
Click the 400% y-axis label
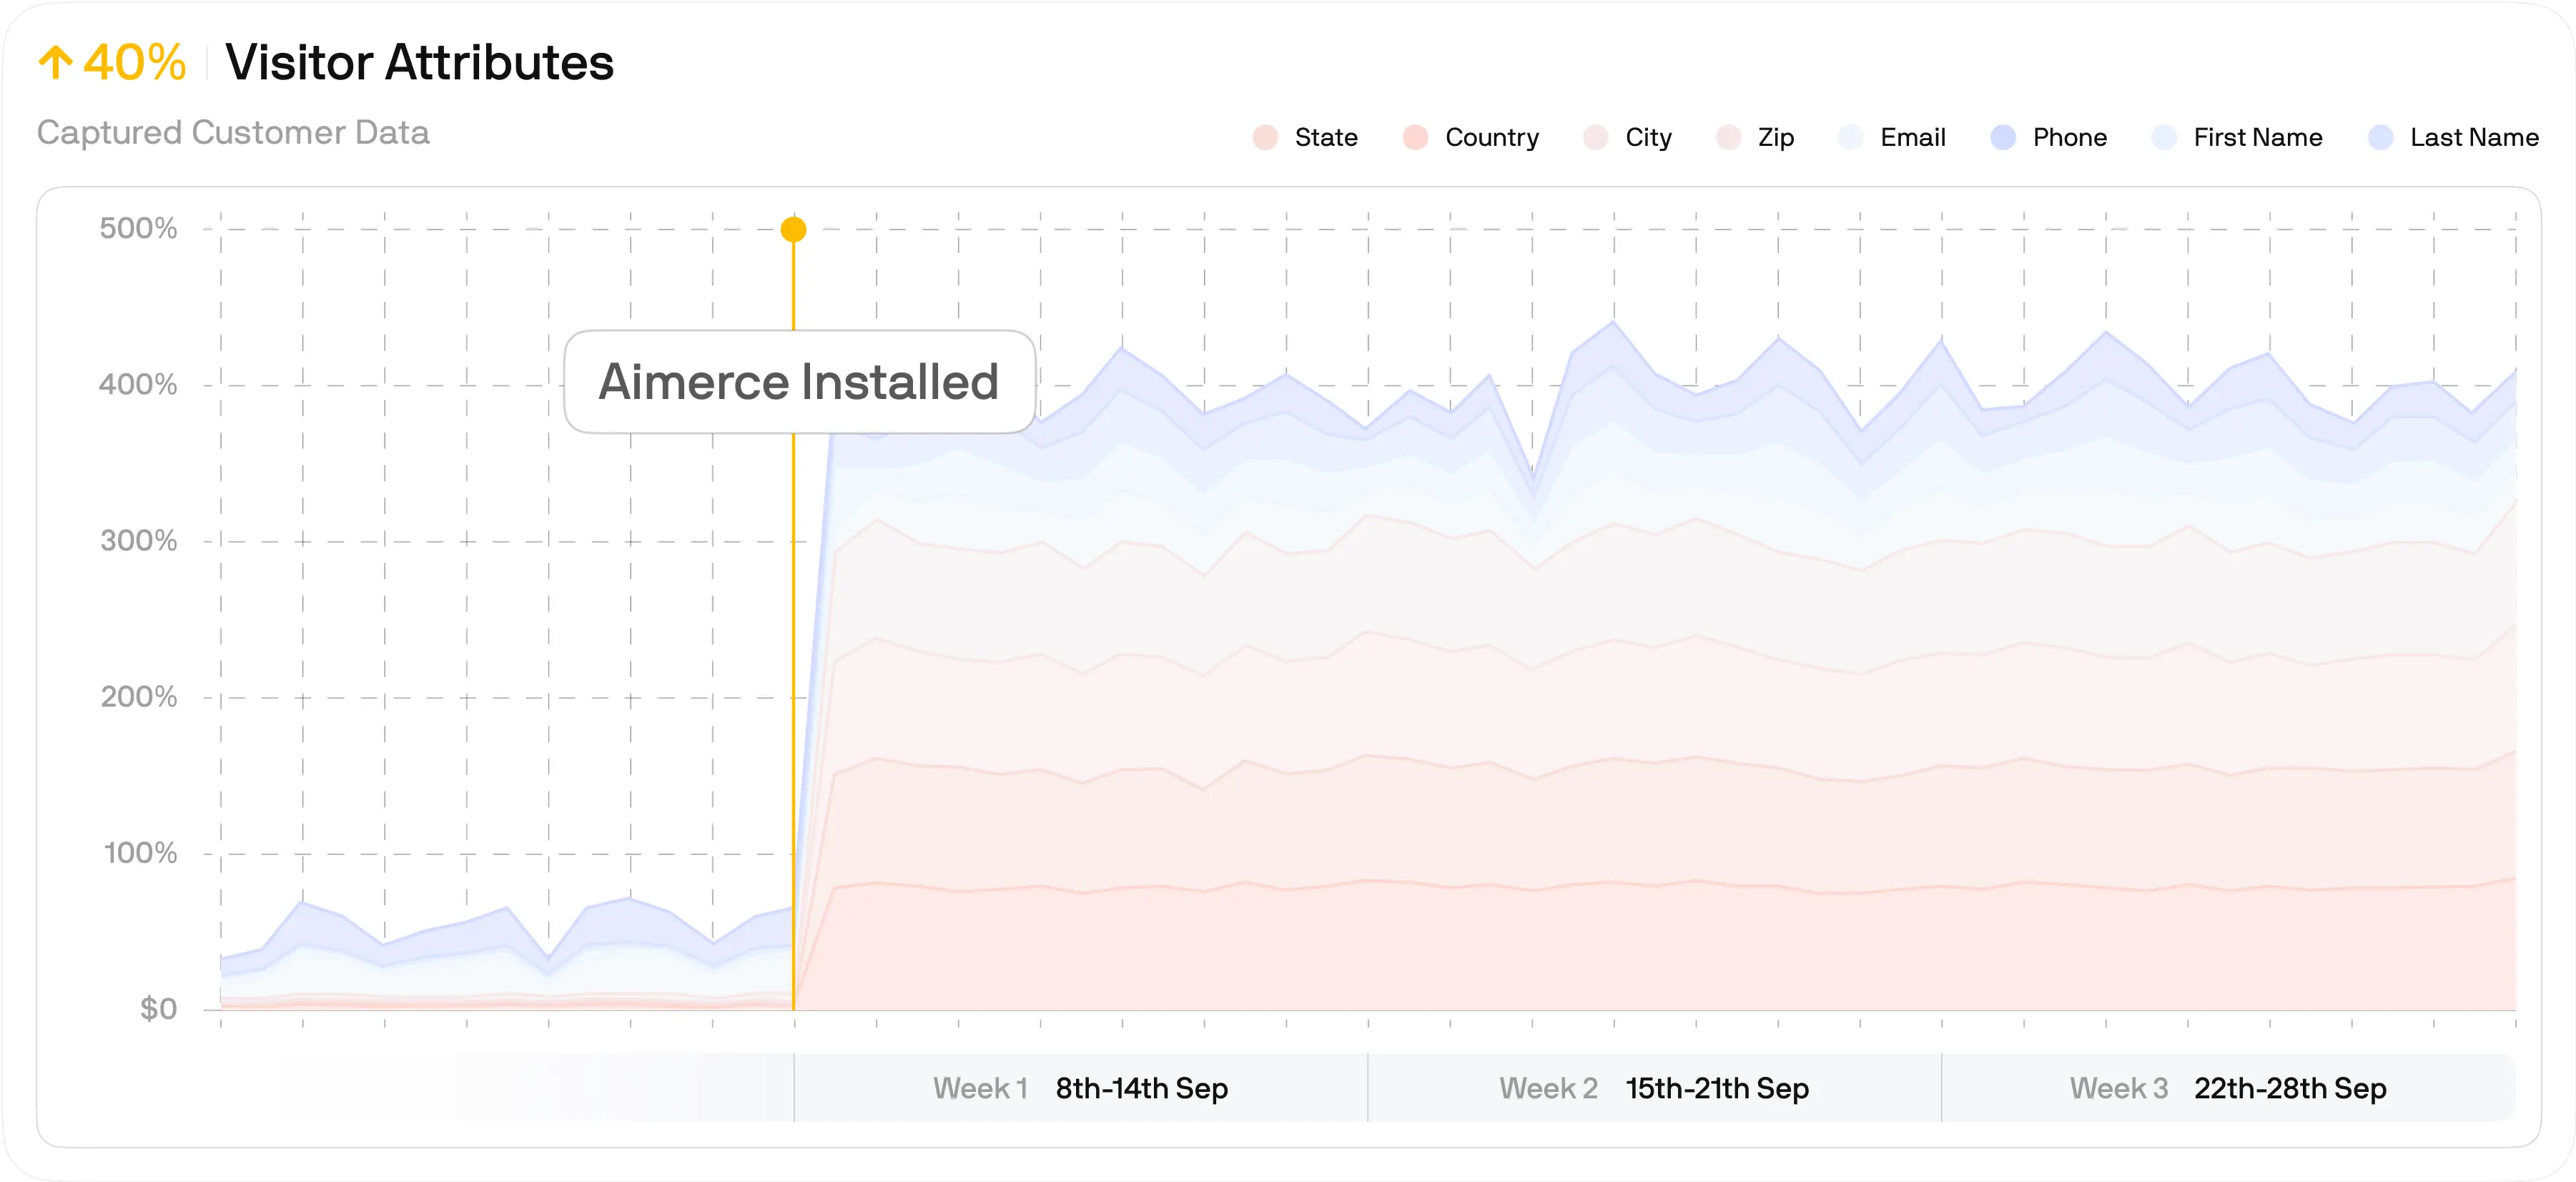[x=138, y=384]
